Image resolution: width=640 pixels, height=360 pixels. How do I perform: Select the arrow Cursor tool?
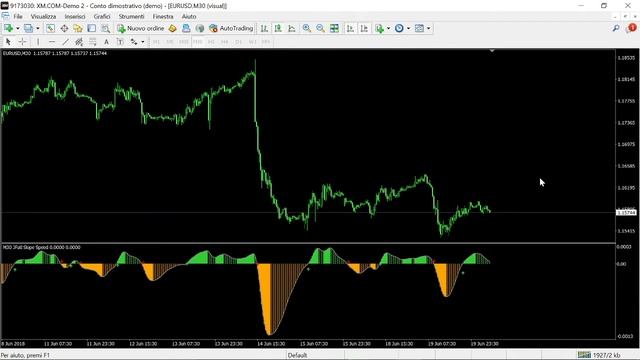[x=8, y=42]
